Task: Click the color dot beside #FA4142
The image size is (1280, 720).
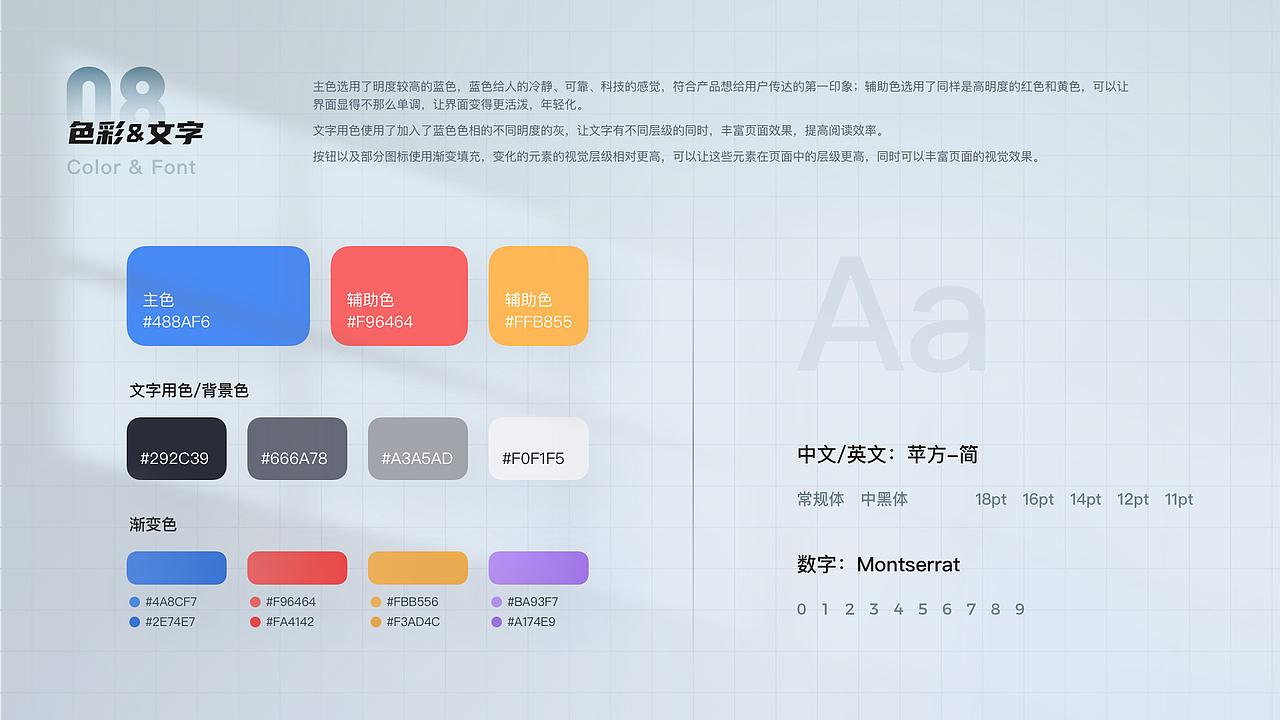Action: click(255, 622)
